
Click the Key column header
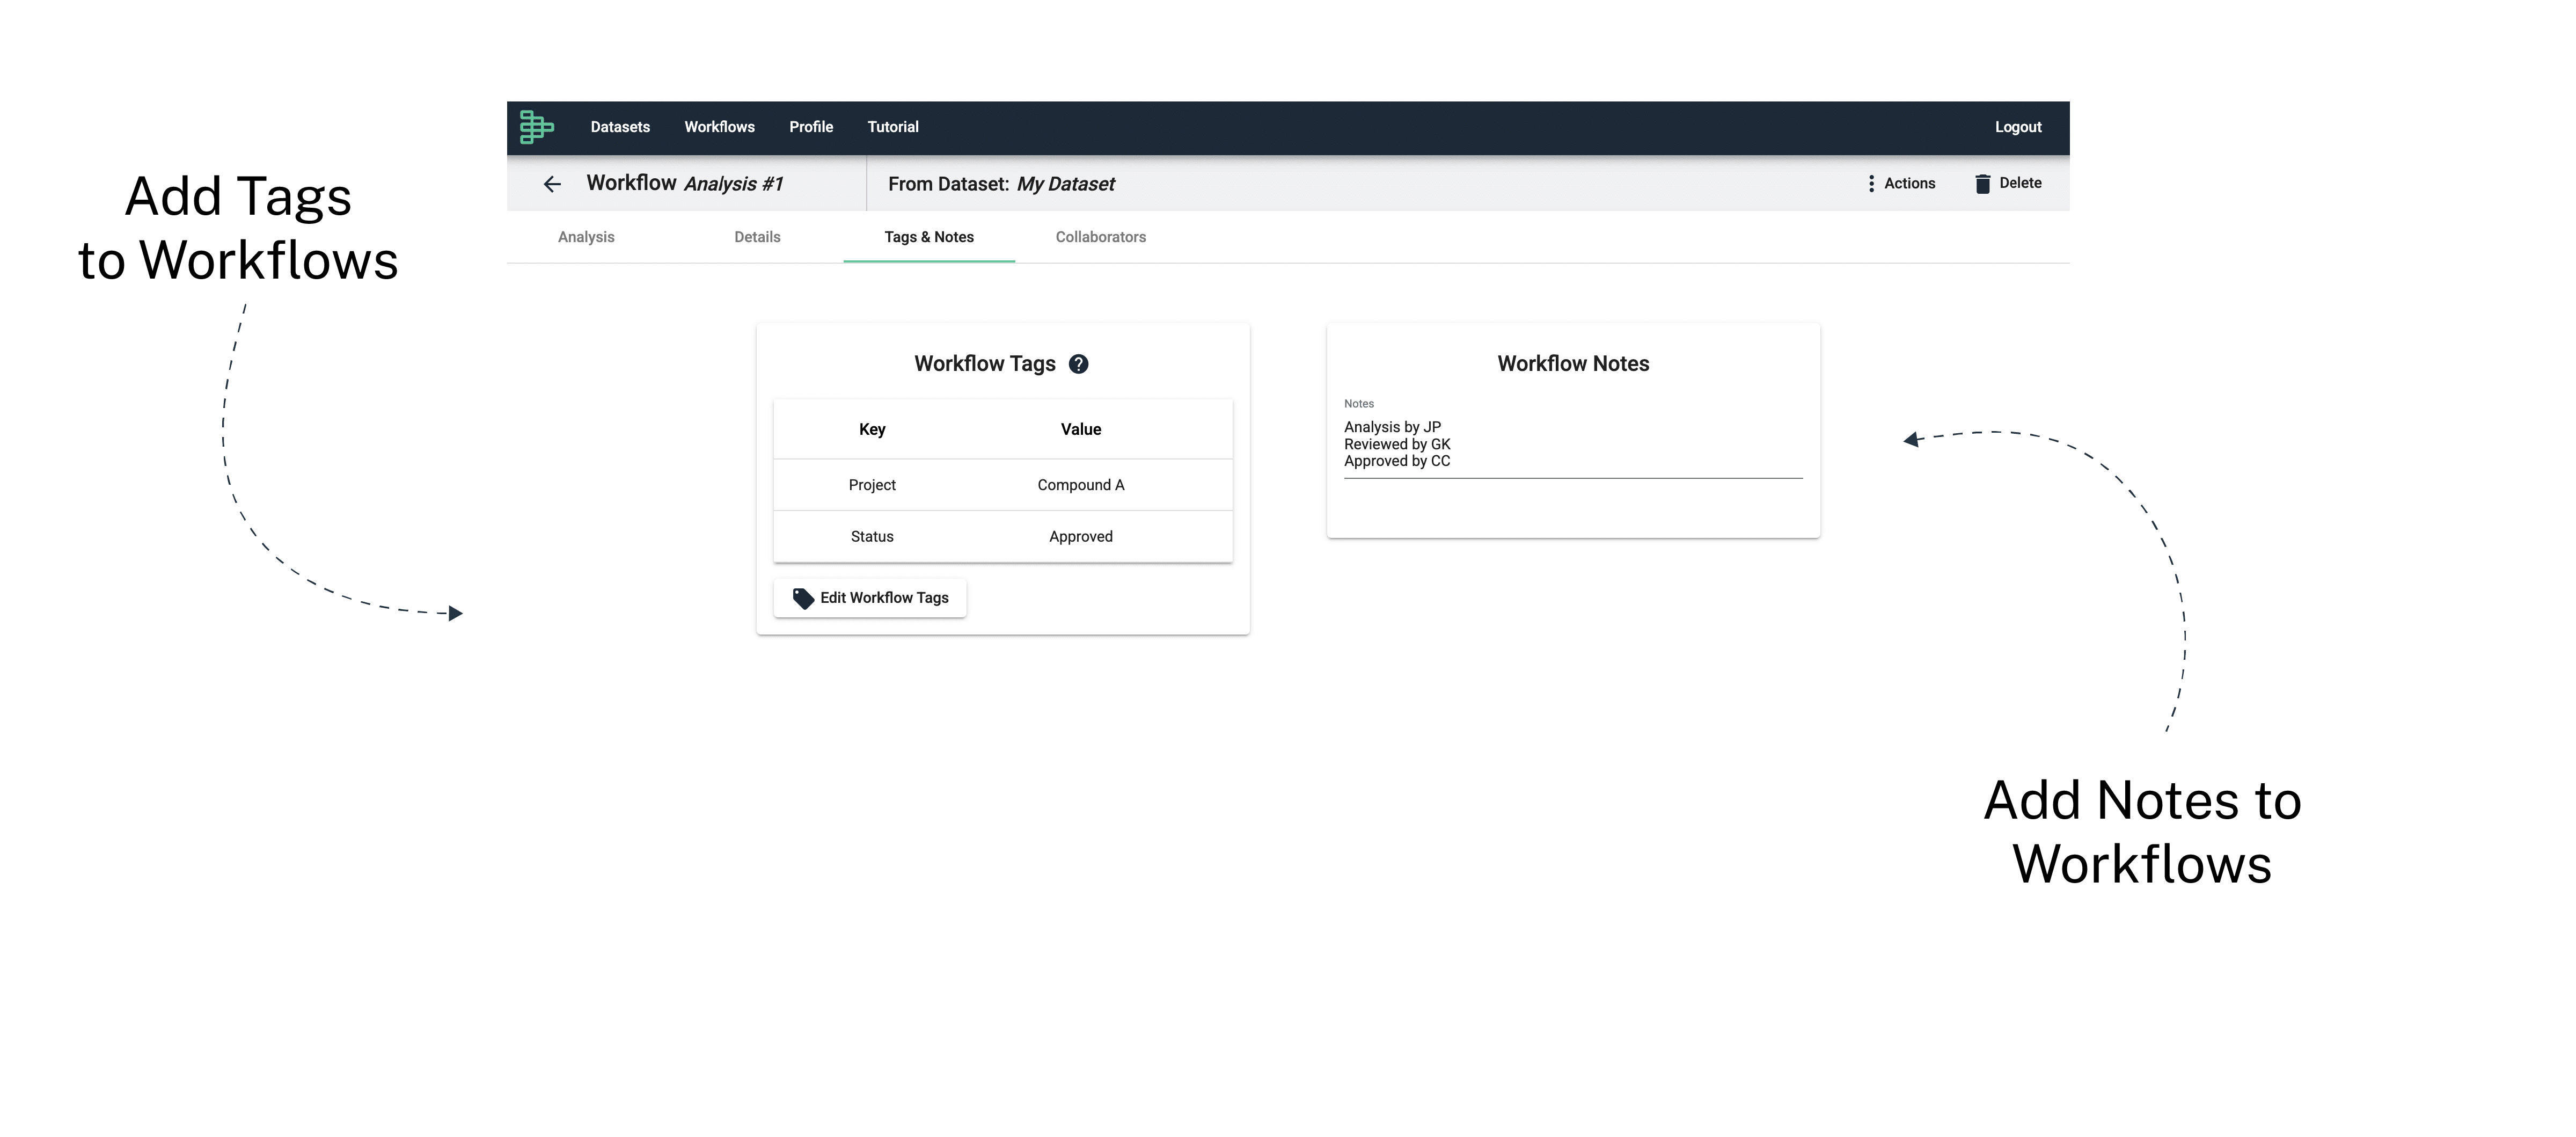tap(872, 429)
